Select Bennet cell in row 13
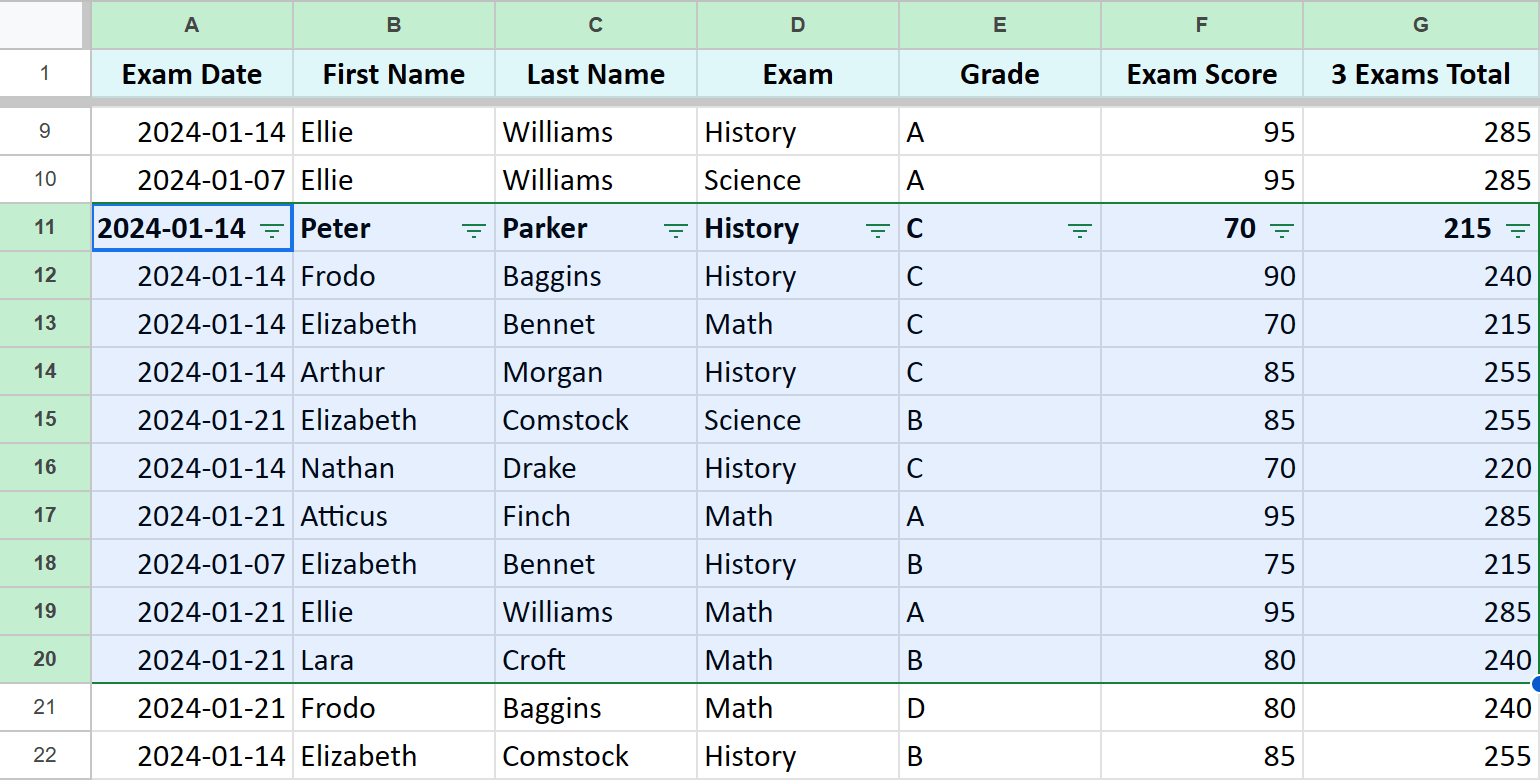 tap(596, 324)
